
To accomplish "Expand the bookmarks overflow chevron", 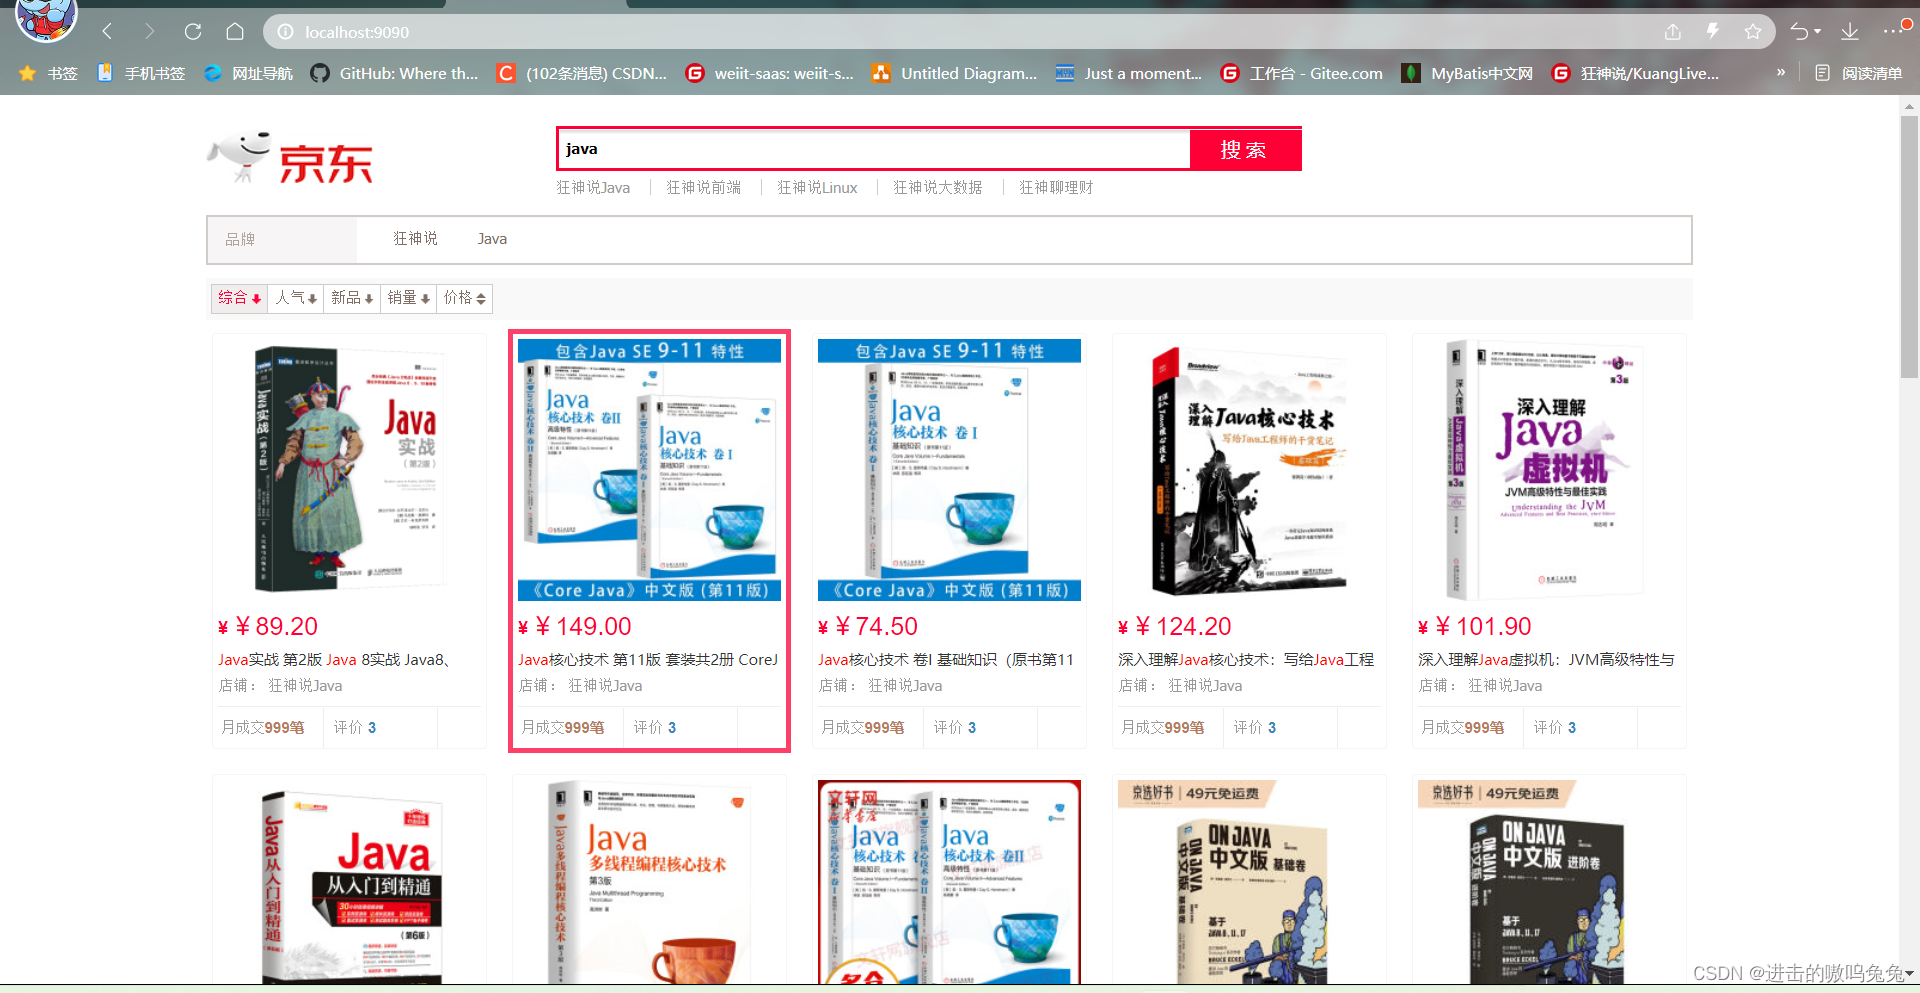I will 1780,73.
